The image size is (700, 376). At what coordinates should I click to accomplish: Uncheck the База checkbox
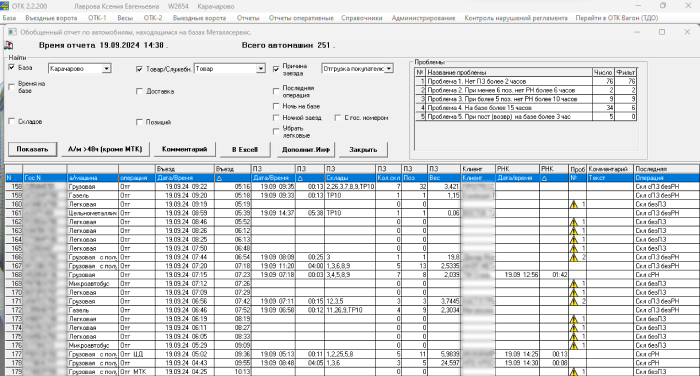(x=12, y=67)
